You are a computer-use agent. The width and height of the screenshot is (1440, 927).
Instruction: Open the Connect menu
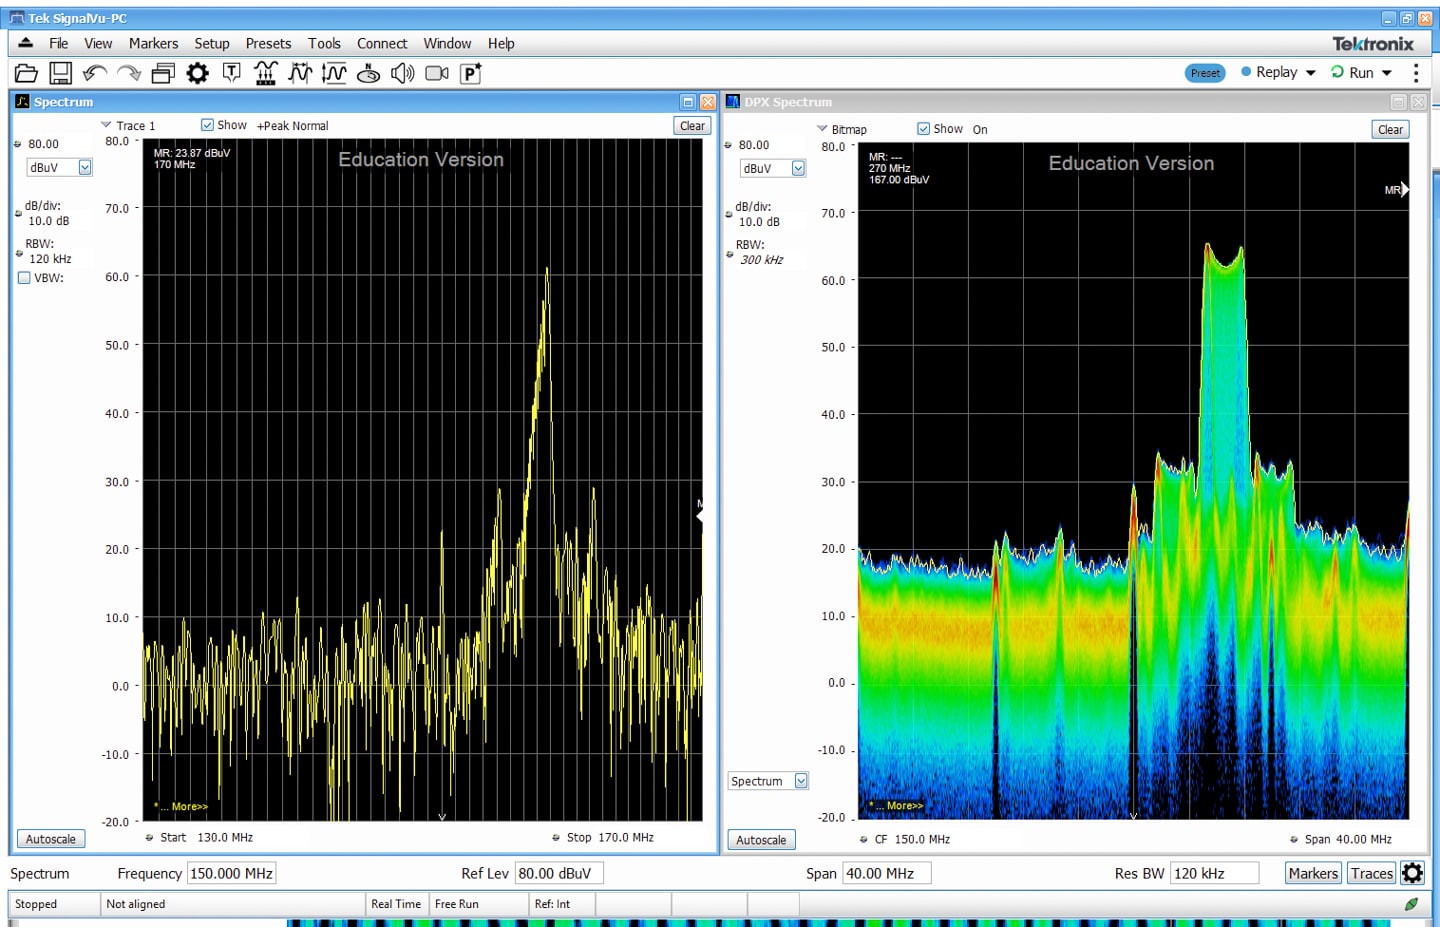382,43
